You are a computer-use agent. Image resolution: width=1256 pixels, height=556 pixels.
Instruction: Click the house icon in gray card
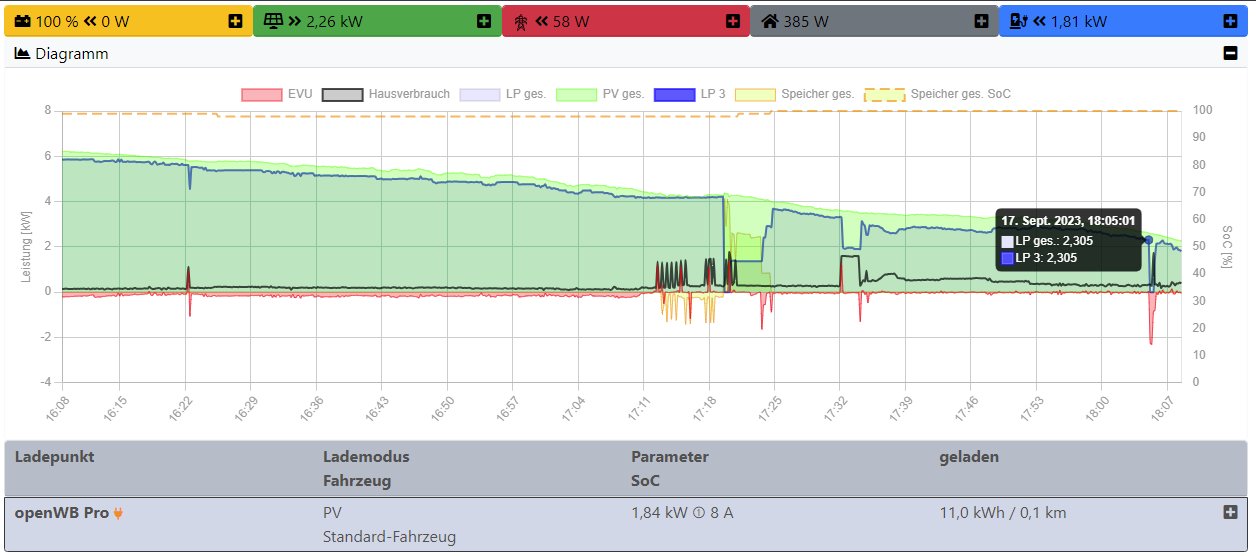tap(769, 21)
